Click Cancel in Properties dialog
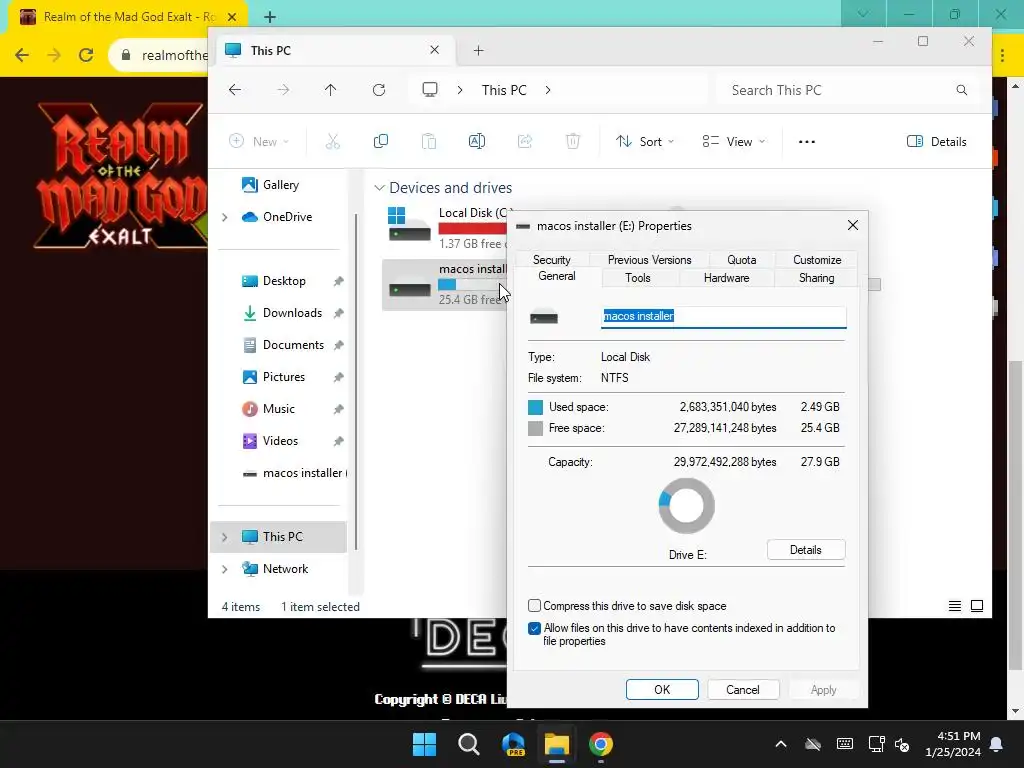 pos(743,690)
